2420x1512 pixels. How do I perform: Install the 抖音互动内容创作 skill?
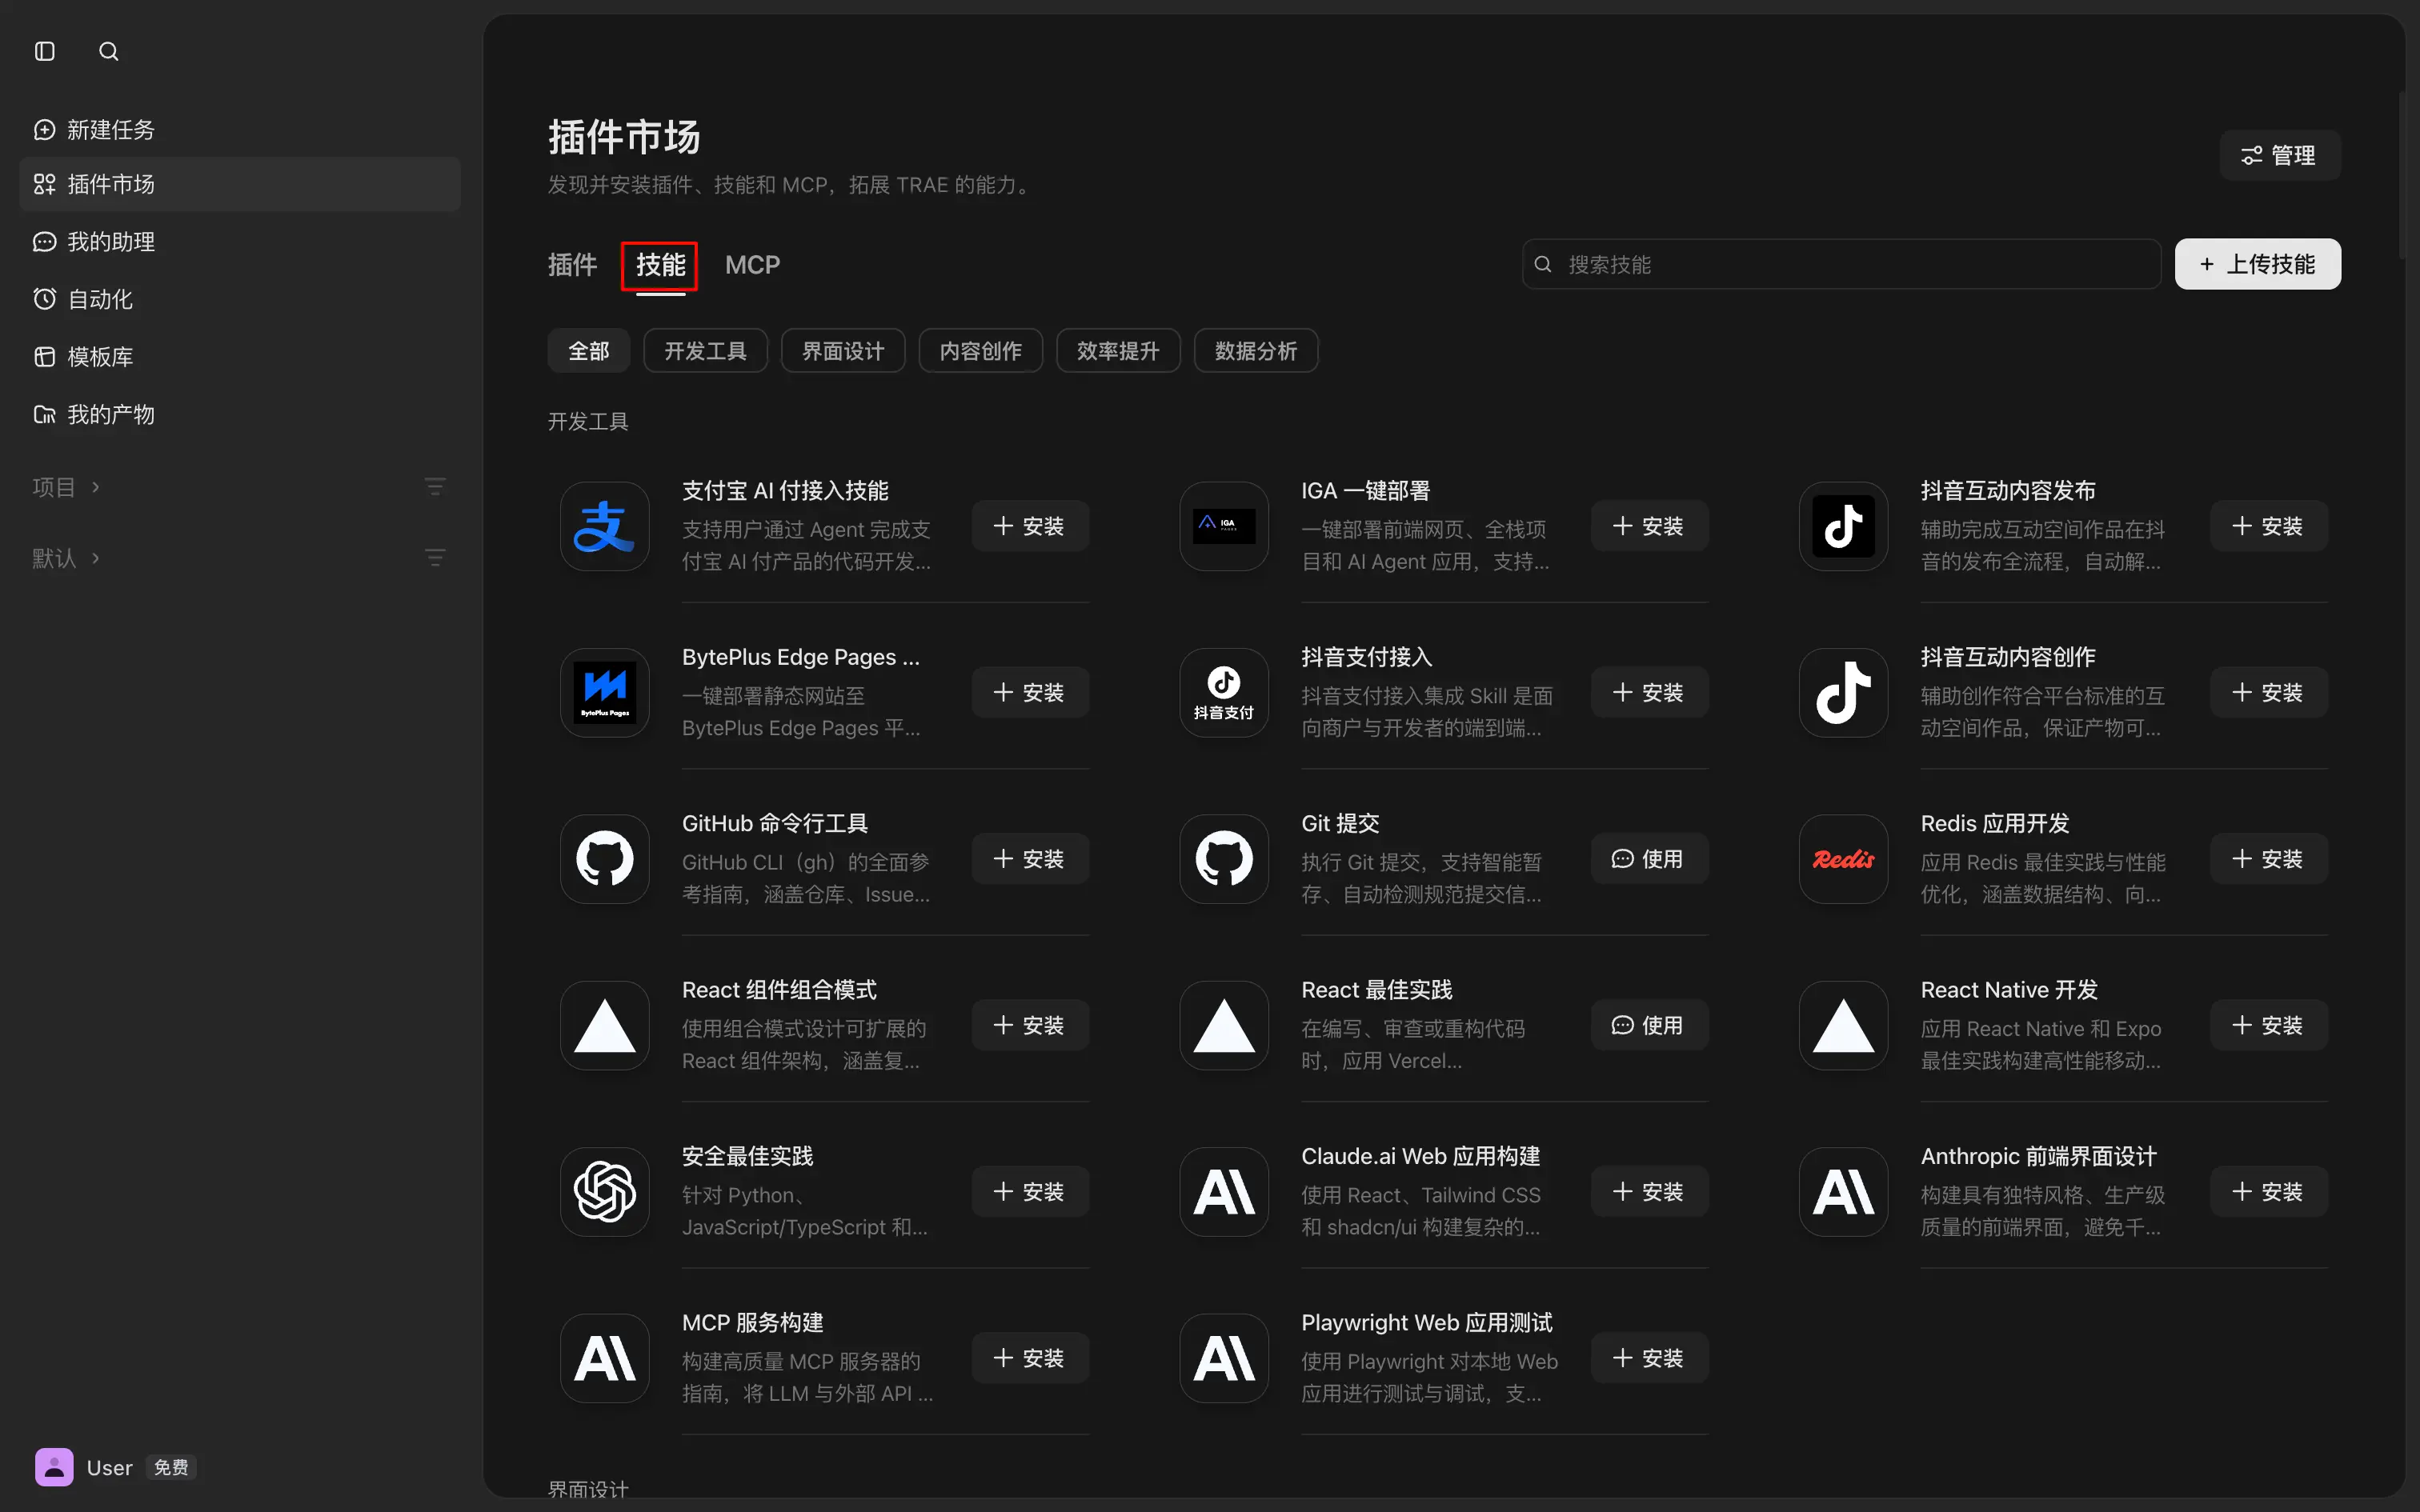tap(2268, 693)
